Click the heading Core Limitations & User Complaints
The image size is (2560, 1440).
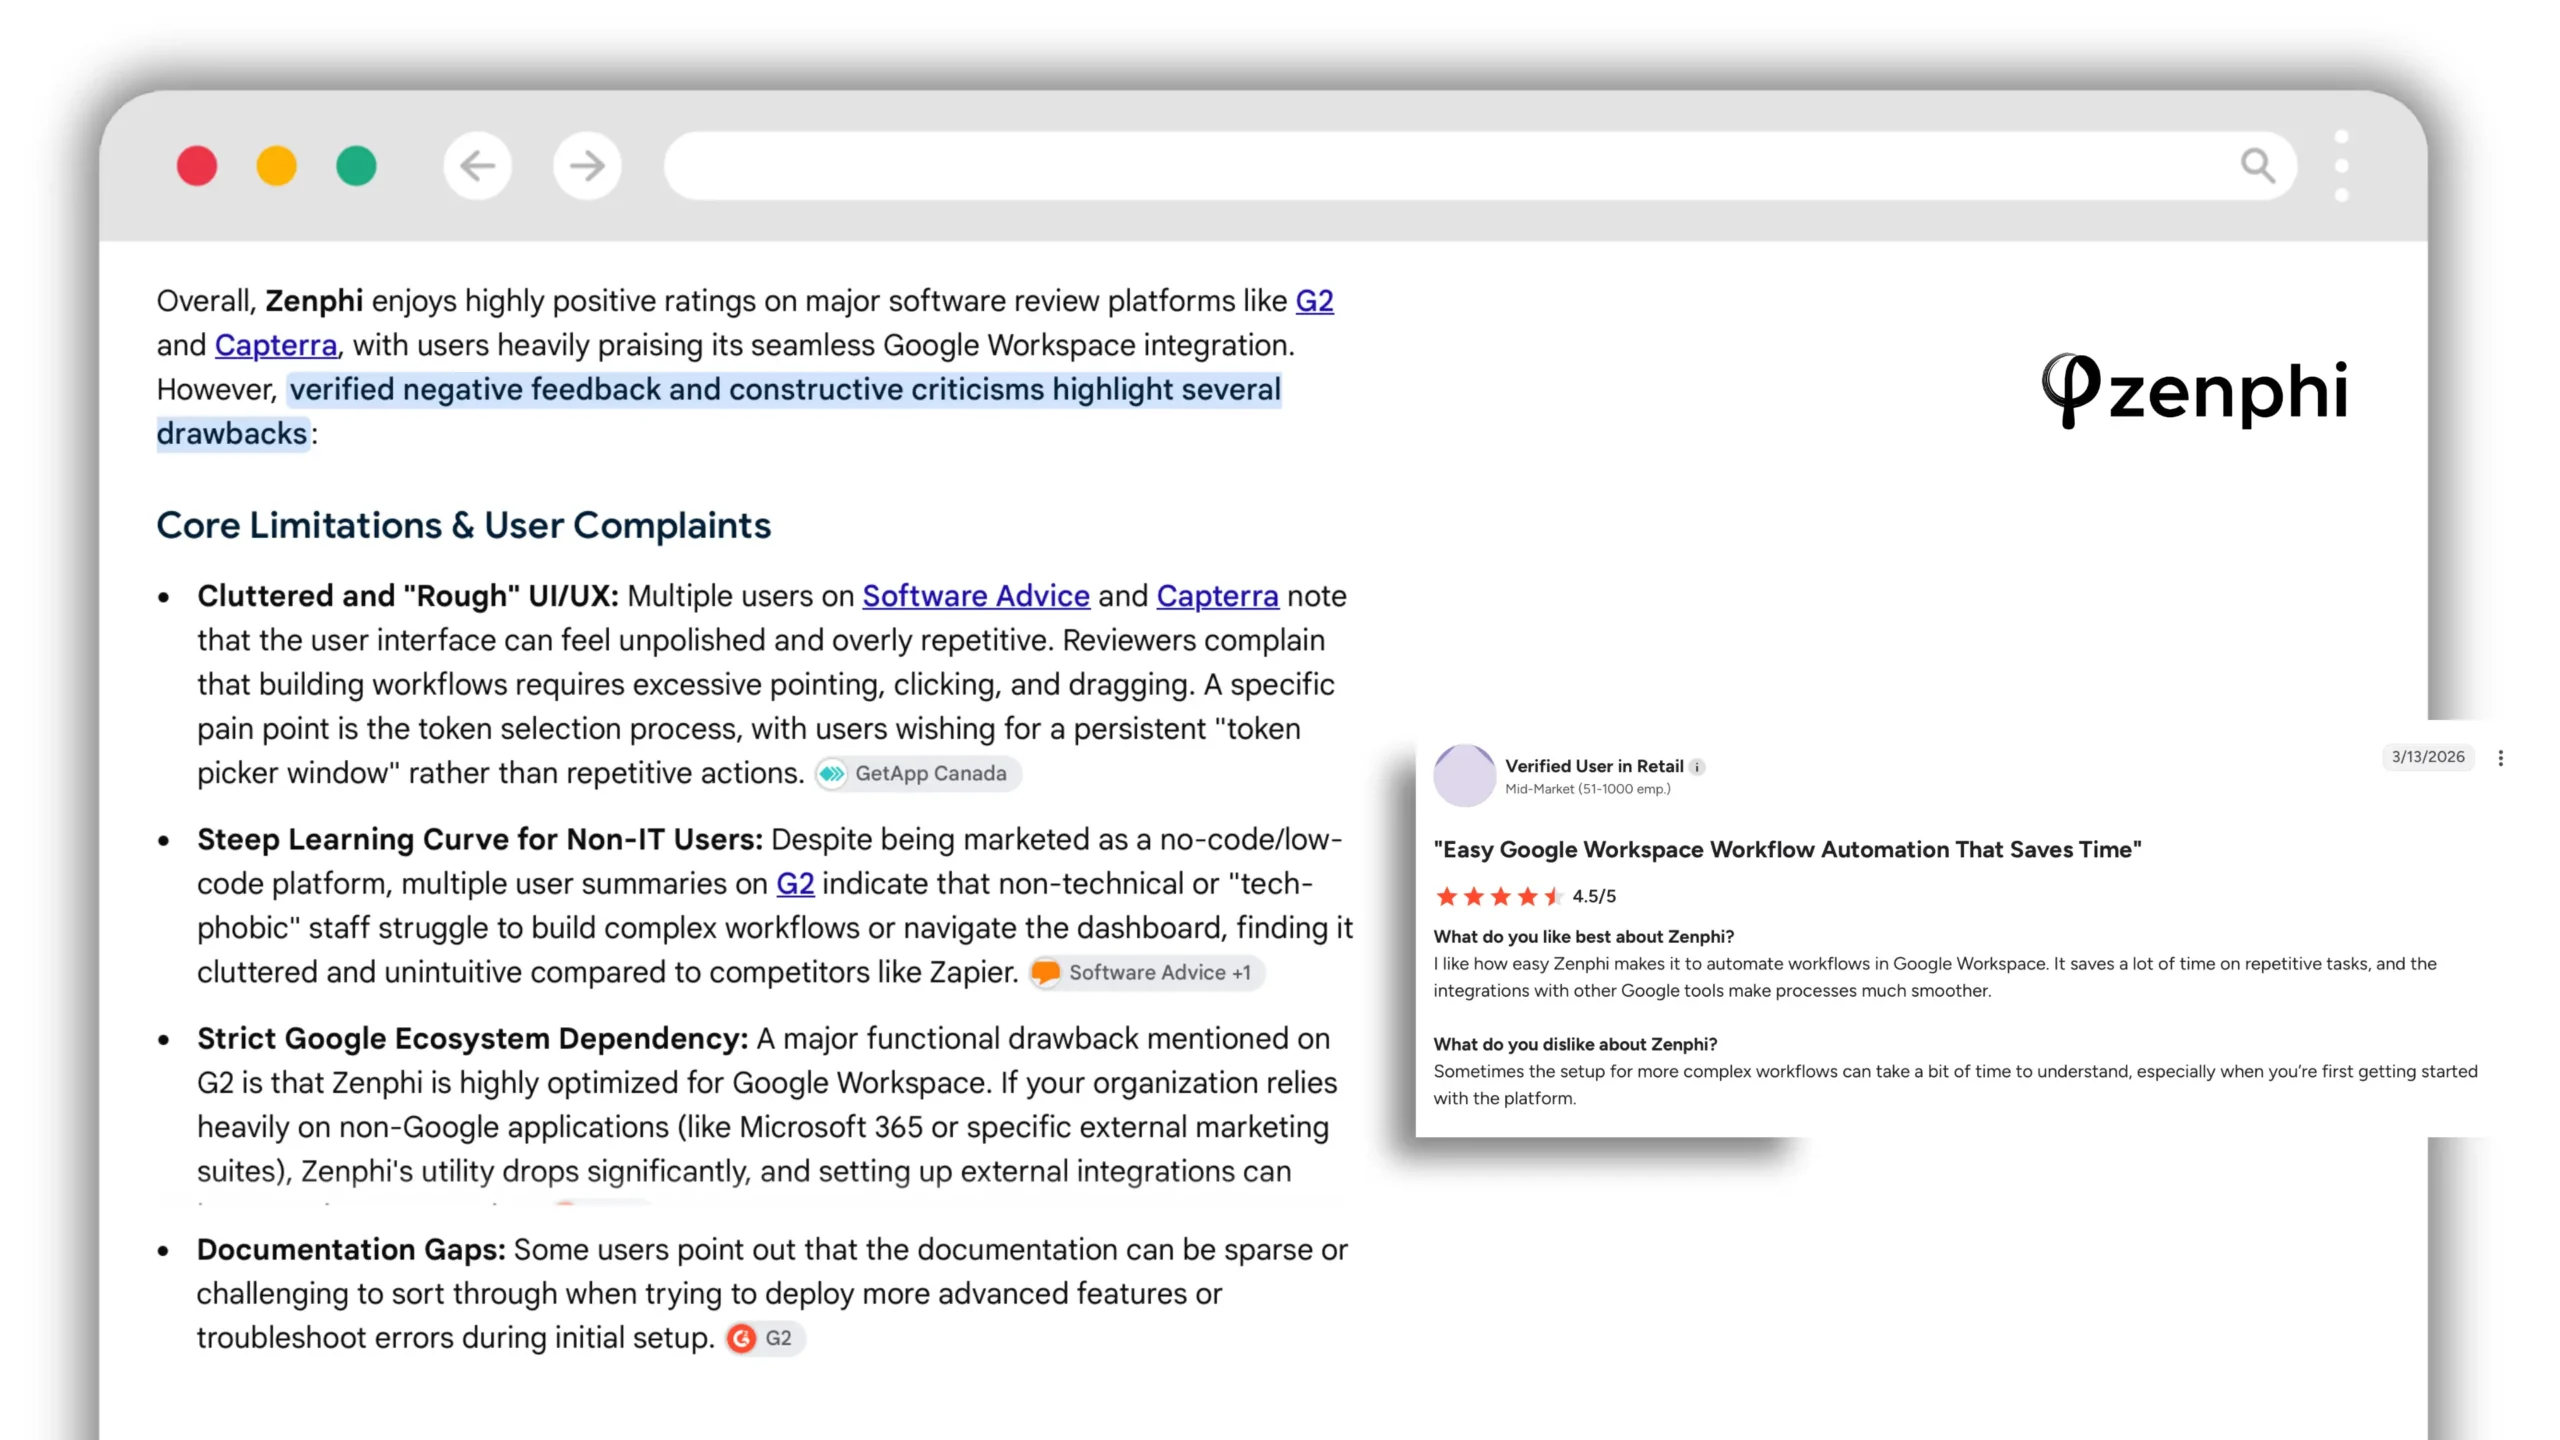464,525
